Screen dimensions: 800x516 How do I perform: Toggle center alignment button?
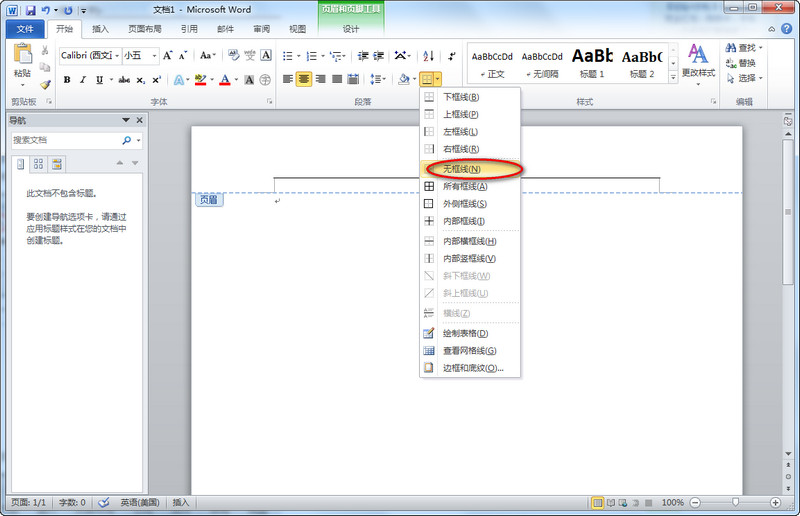pos(304,79)
